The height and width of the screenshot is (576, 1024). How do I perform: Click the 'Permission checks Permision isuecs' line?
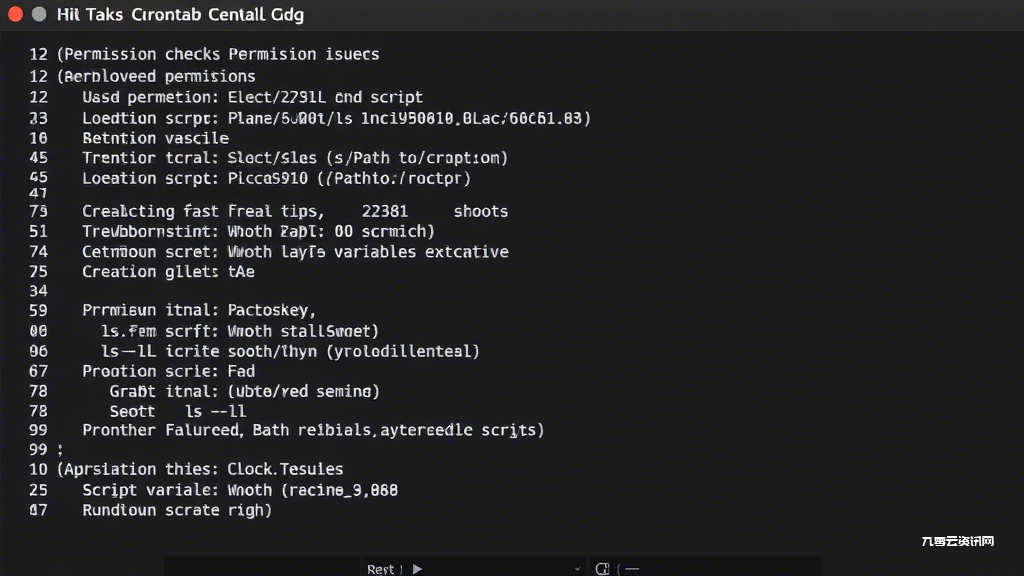pyautogui.click(x=217, y=54)
